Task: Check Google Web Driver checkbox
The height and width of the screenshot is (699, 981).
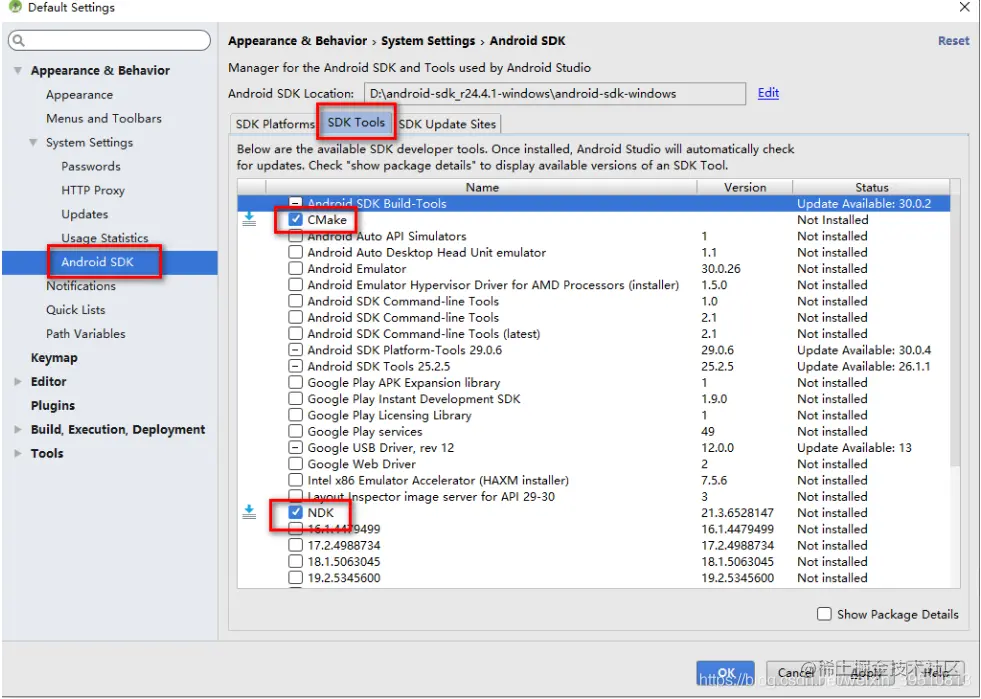Action: click(296, 464)
